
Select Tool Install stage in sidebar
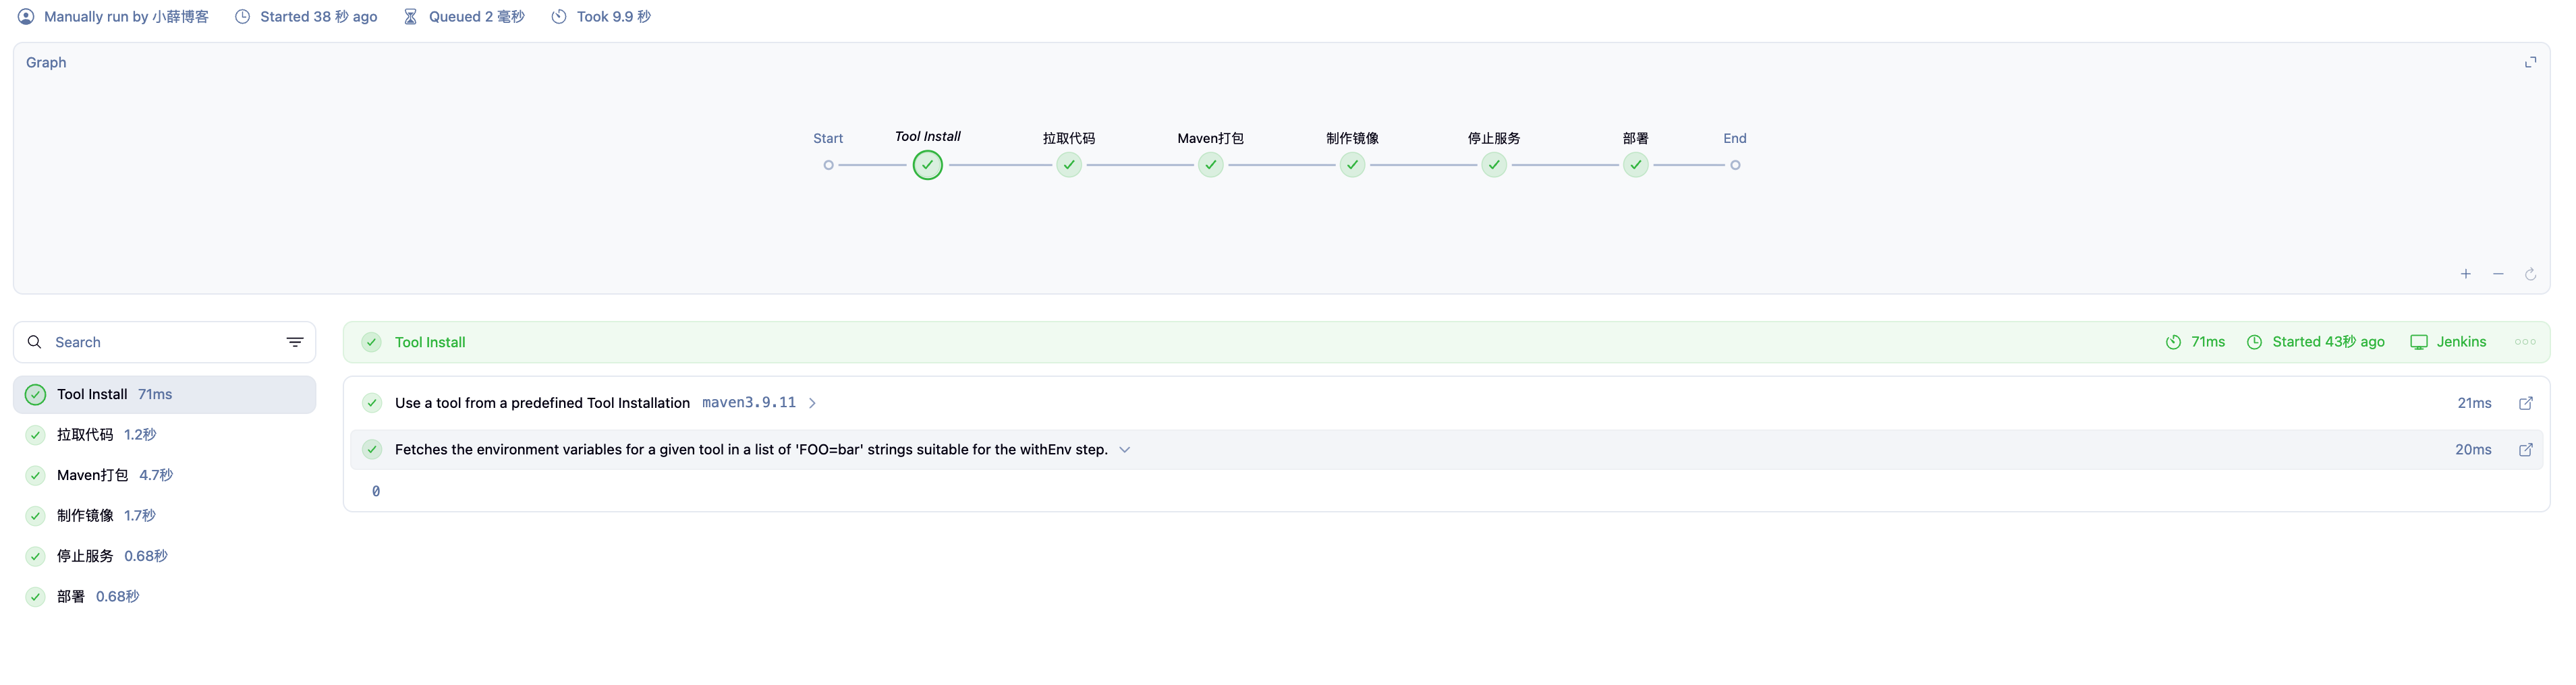click(x=164, y=394)
